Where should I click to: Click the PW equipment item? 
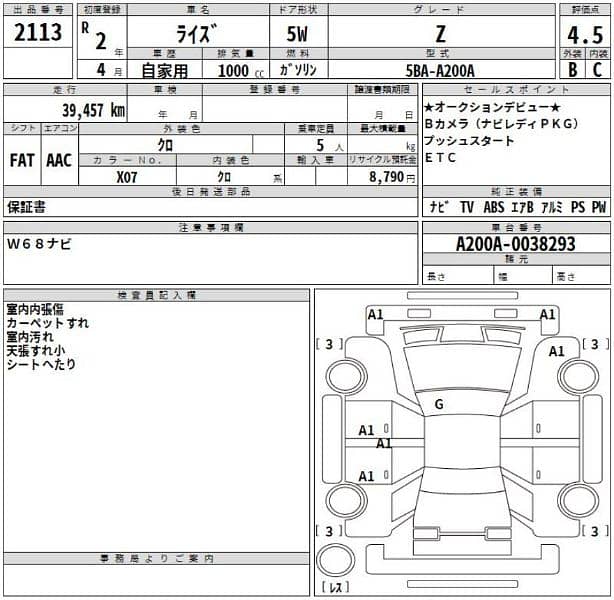[x=599, y=207]
